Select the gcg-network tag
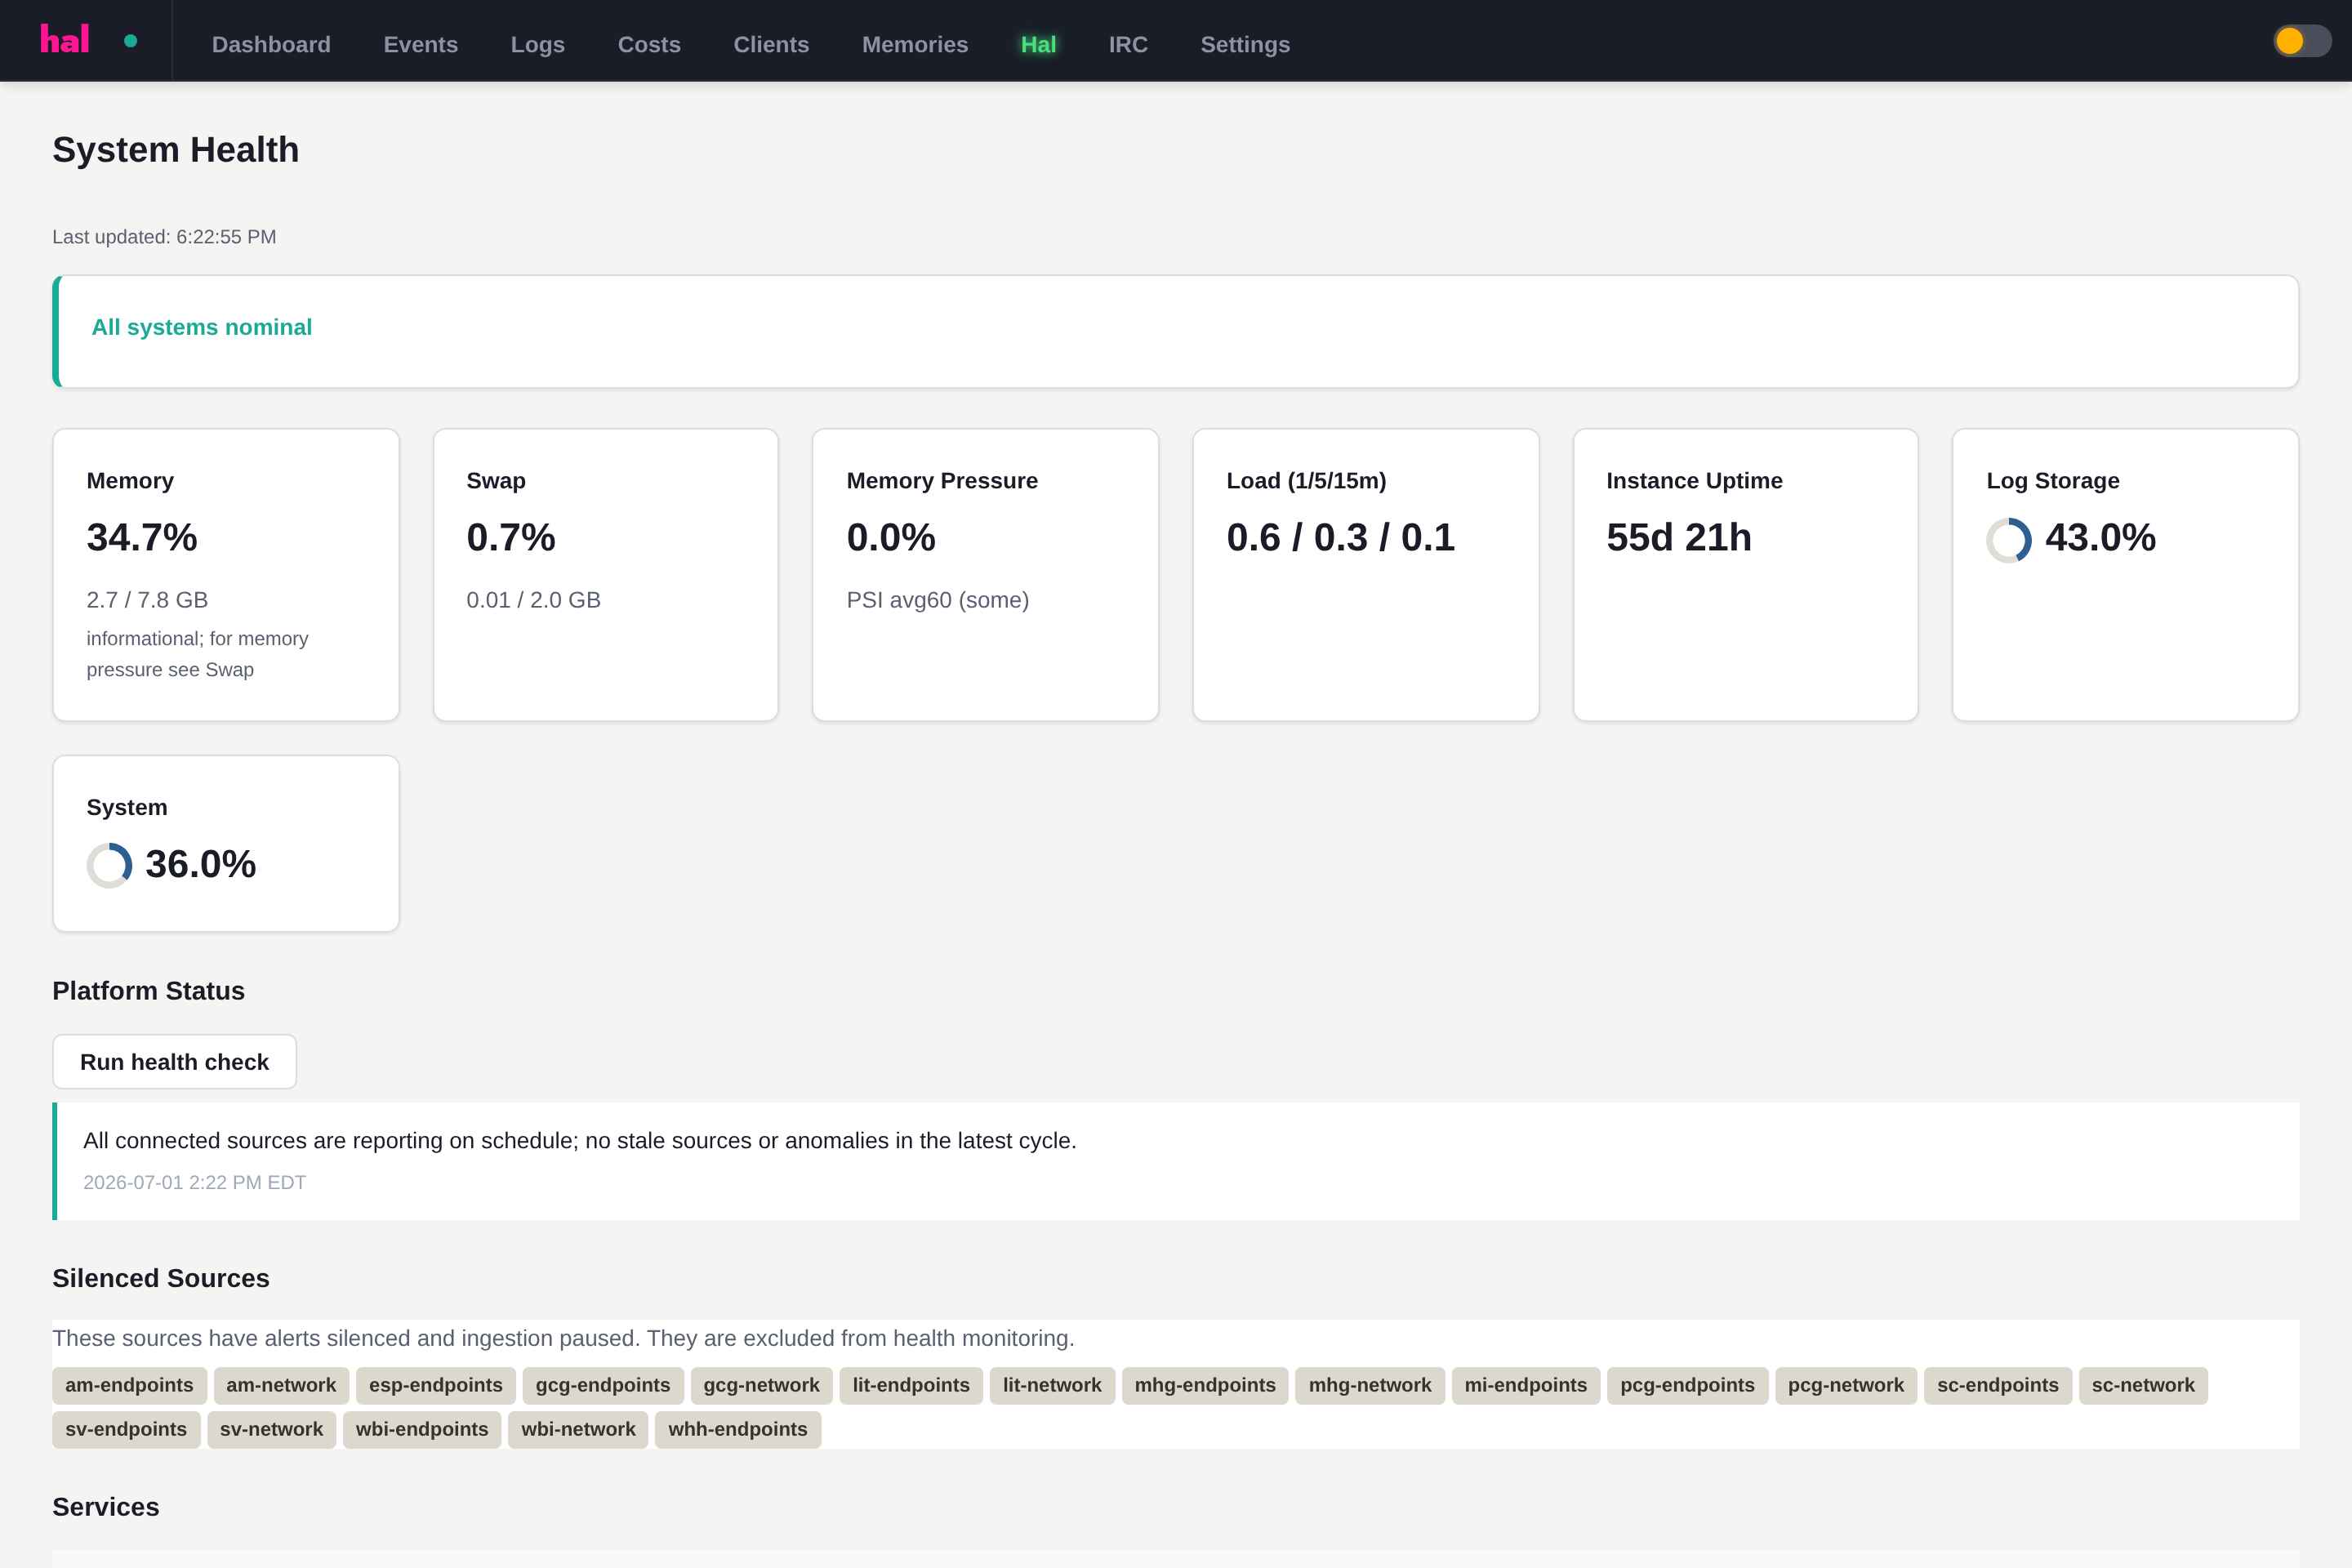 [761, 1385]
